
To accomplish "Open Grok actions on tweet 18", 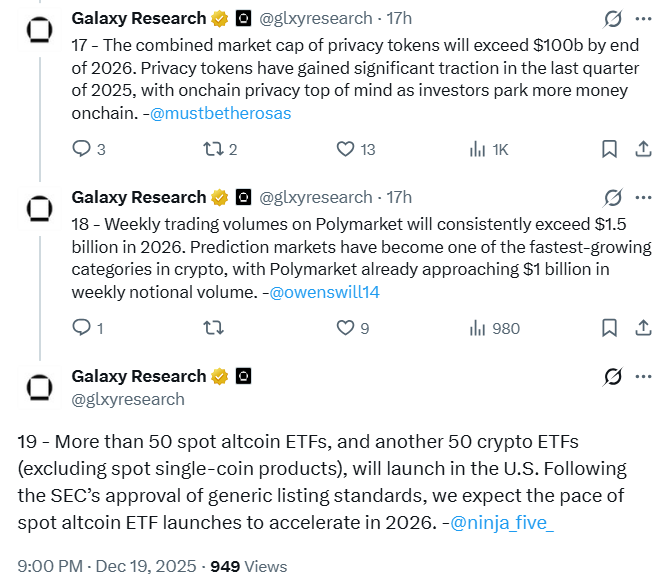I will [613, 197].
